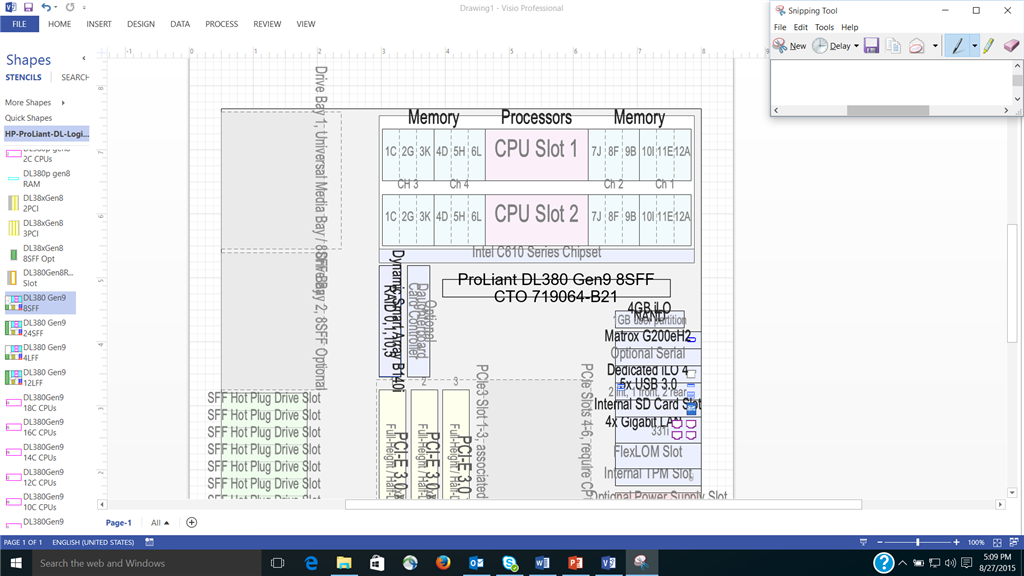Toggle macro recording icon in status bar
1024x576 pixels.
pos(150,542)
